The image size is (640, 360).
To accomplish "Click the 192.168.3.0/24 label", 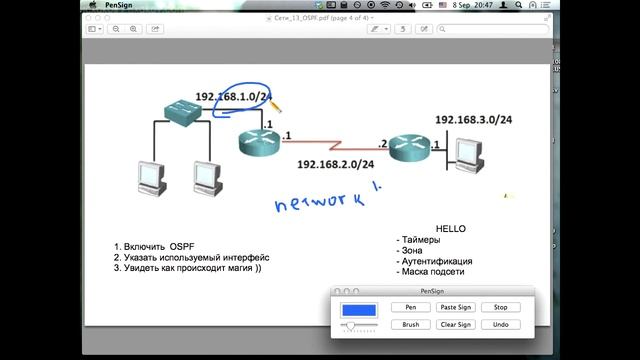I will click(x=473, y=120).
